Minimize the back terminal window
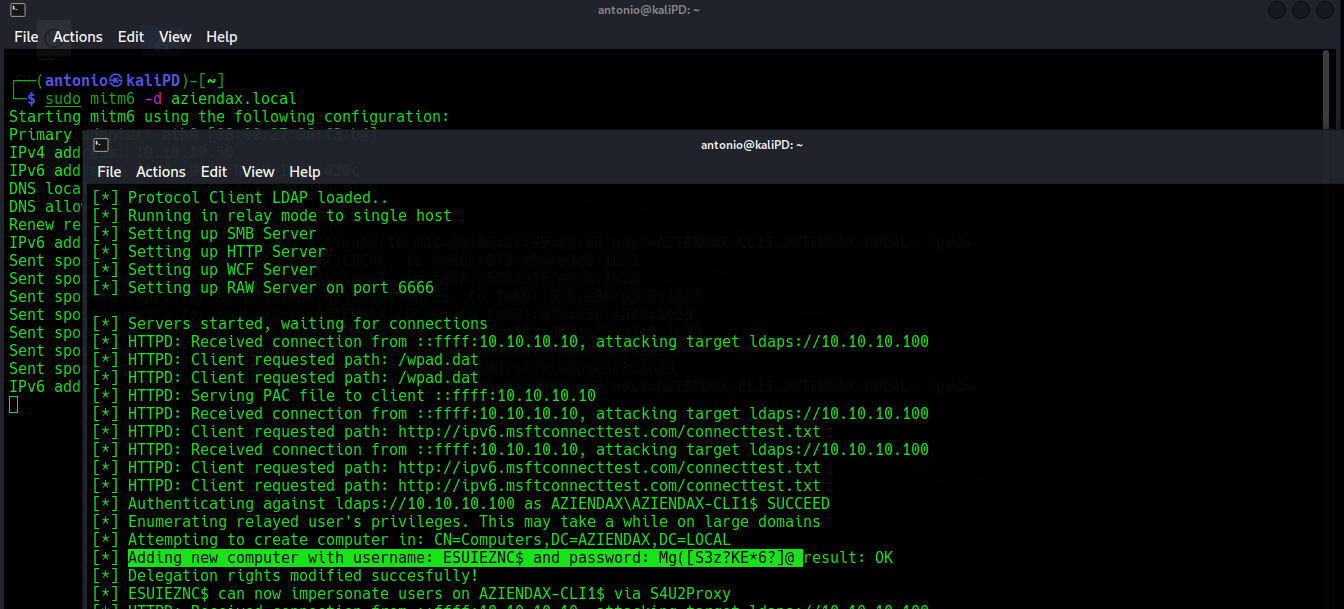This screenshot has width=1344, height=609. 1278,11
